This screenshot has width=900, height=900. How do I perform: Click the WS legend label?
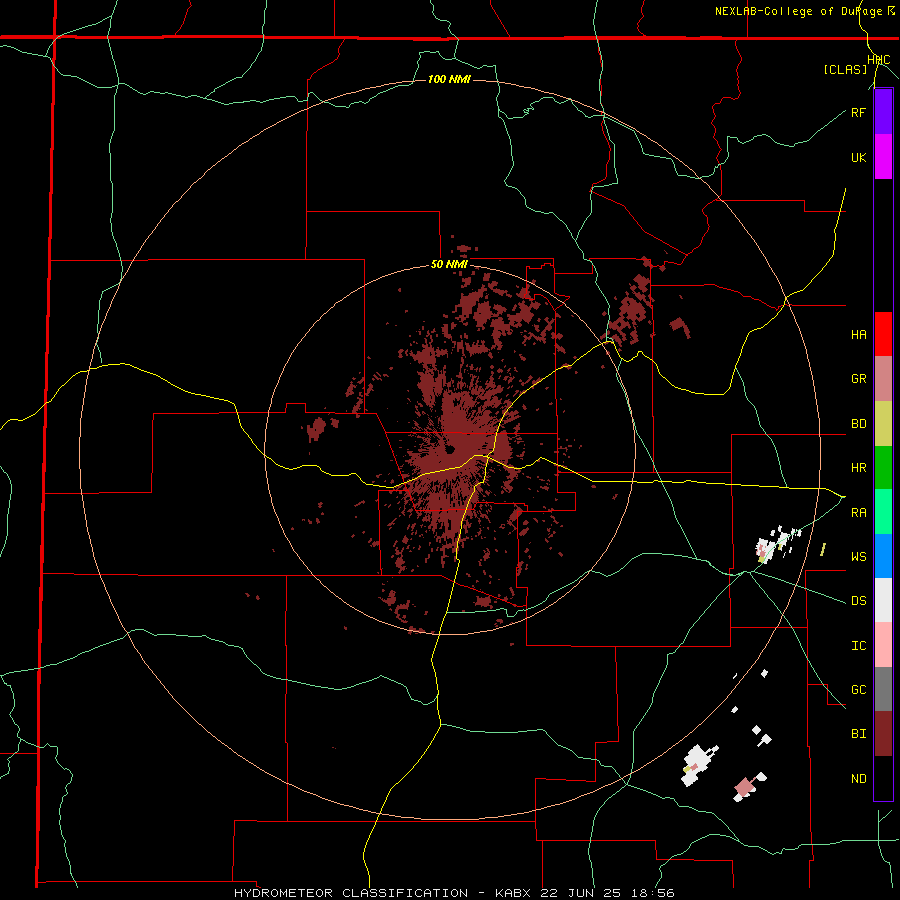pos(858,556)
